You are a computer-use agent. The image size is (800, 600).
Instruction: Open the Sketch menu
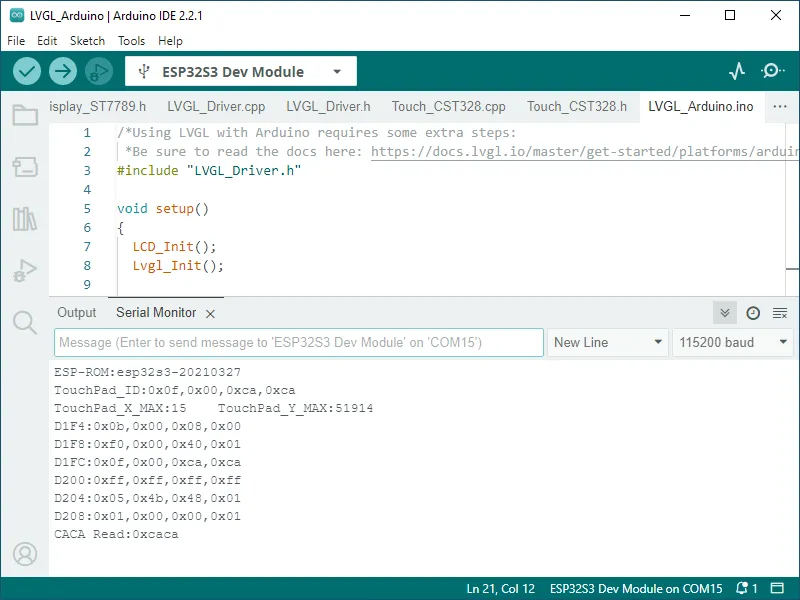click(87, 41)
